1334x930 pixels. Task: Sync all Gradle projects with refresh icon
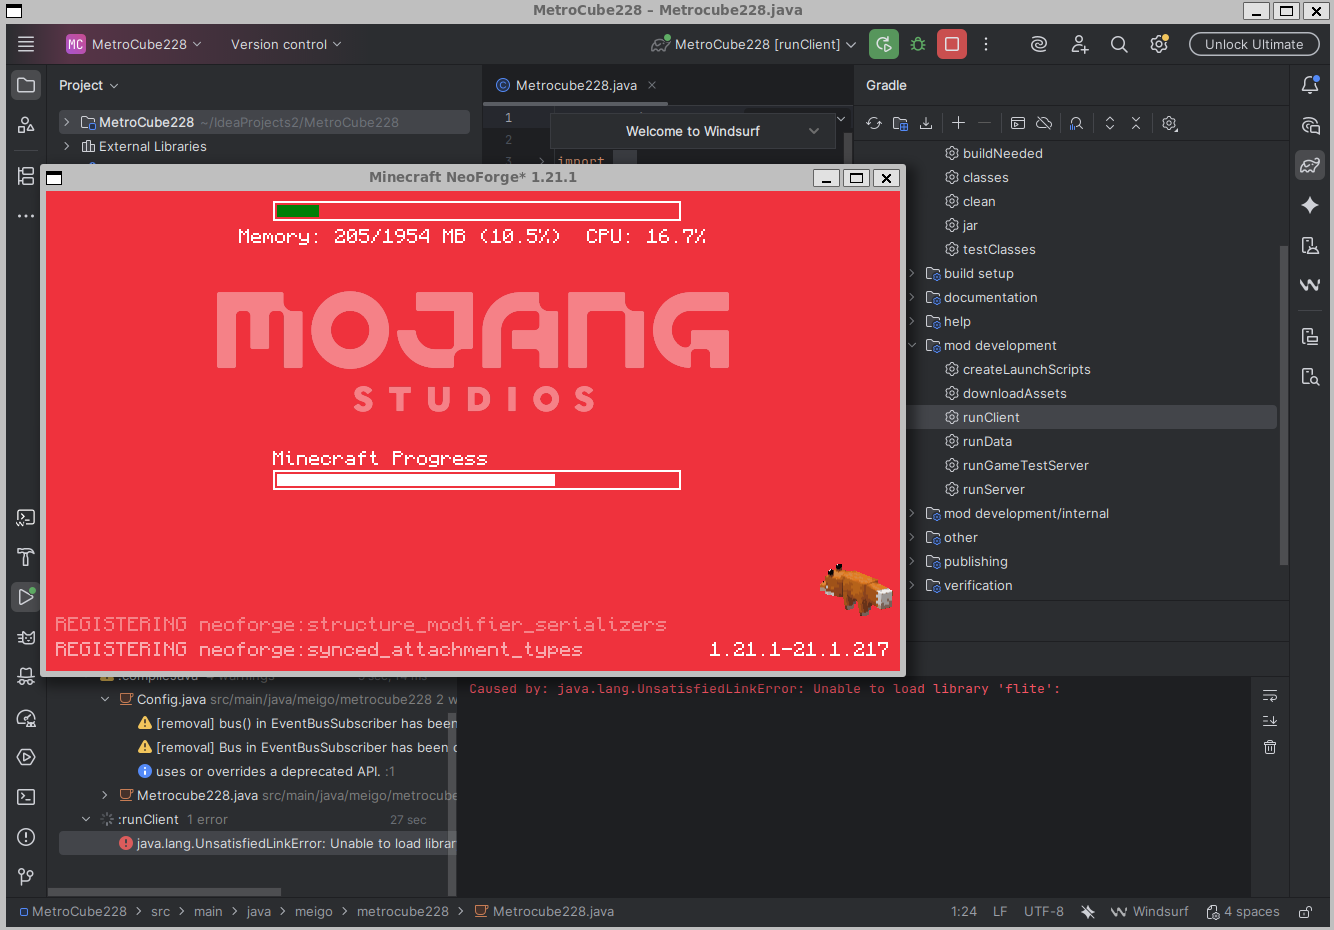pyautogui.click(x=872, y=123)
